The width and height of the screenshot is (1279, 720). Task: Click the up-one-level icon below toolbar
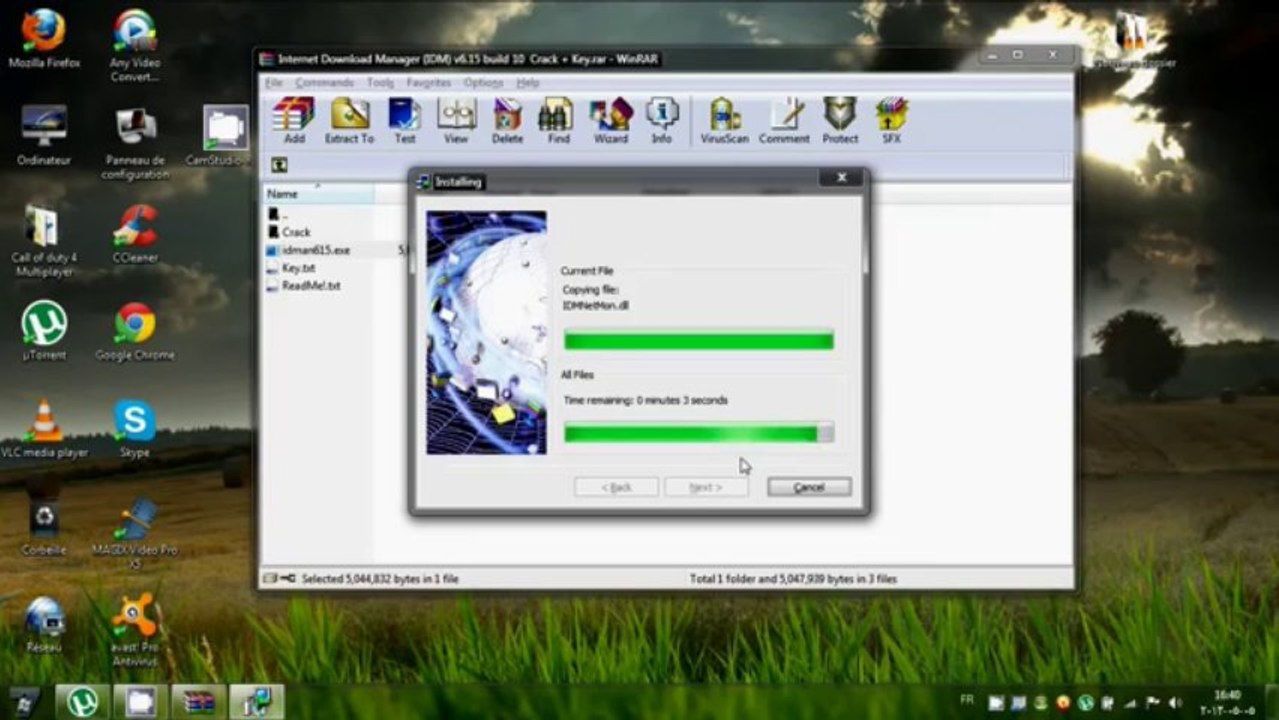pyautogui.click(x=279, y=165)
